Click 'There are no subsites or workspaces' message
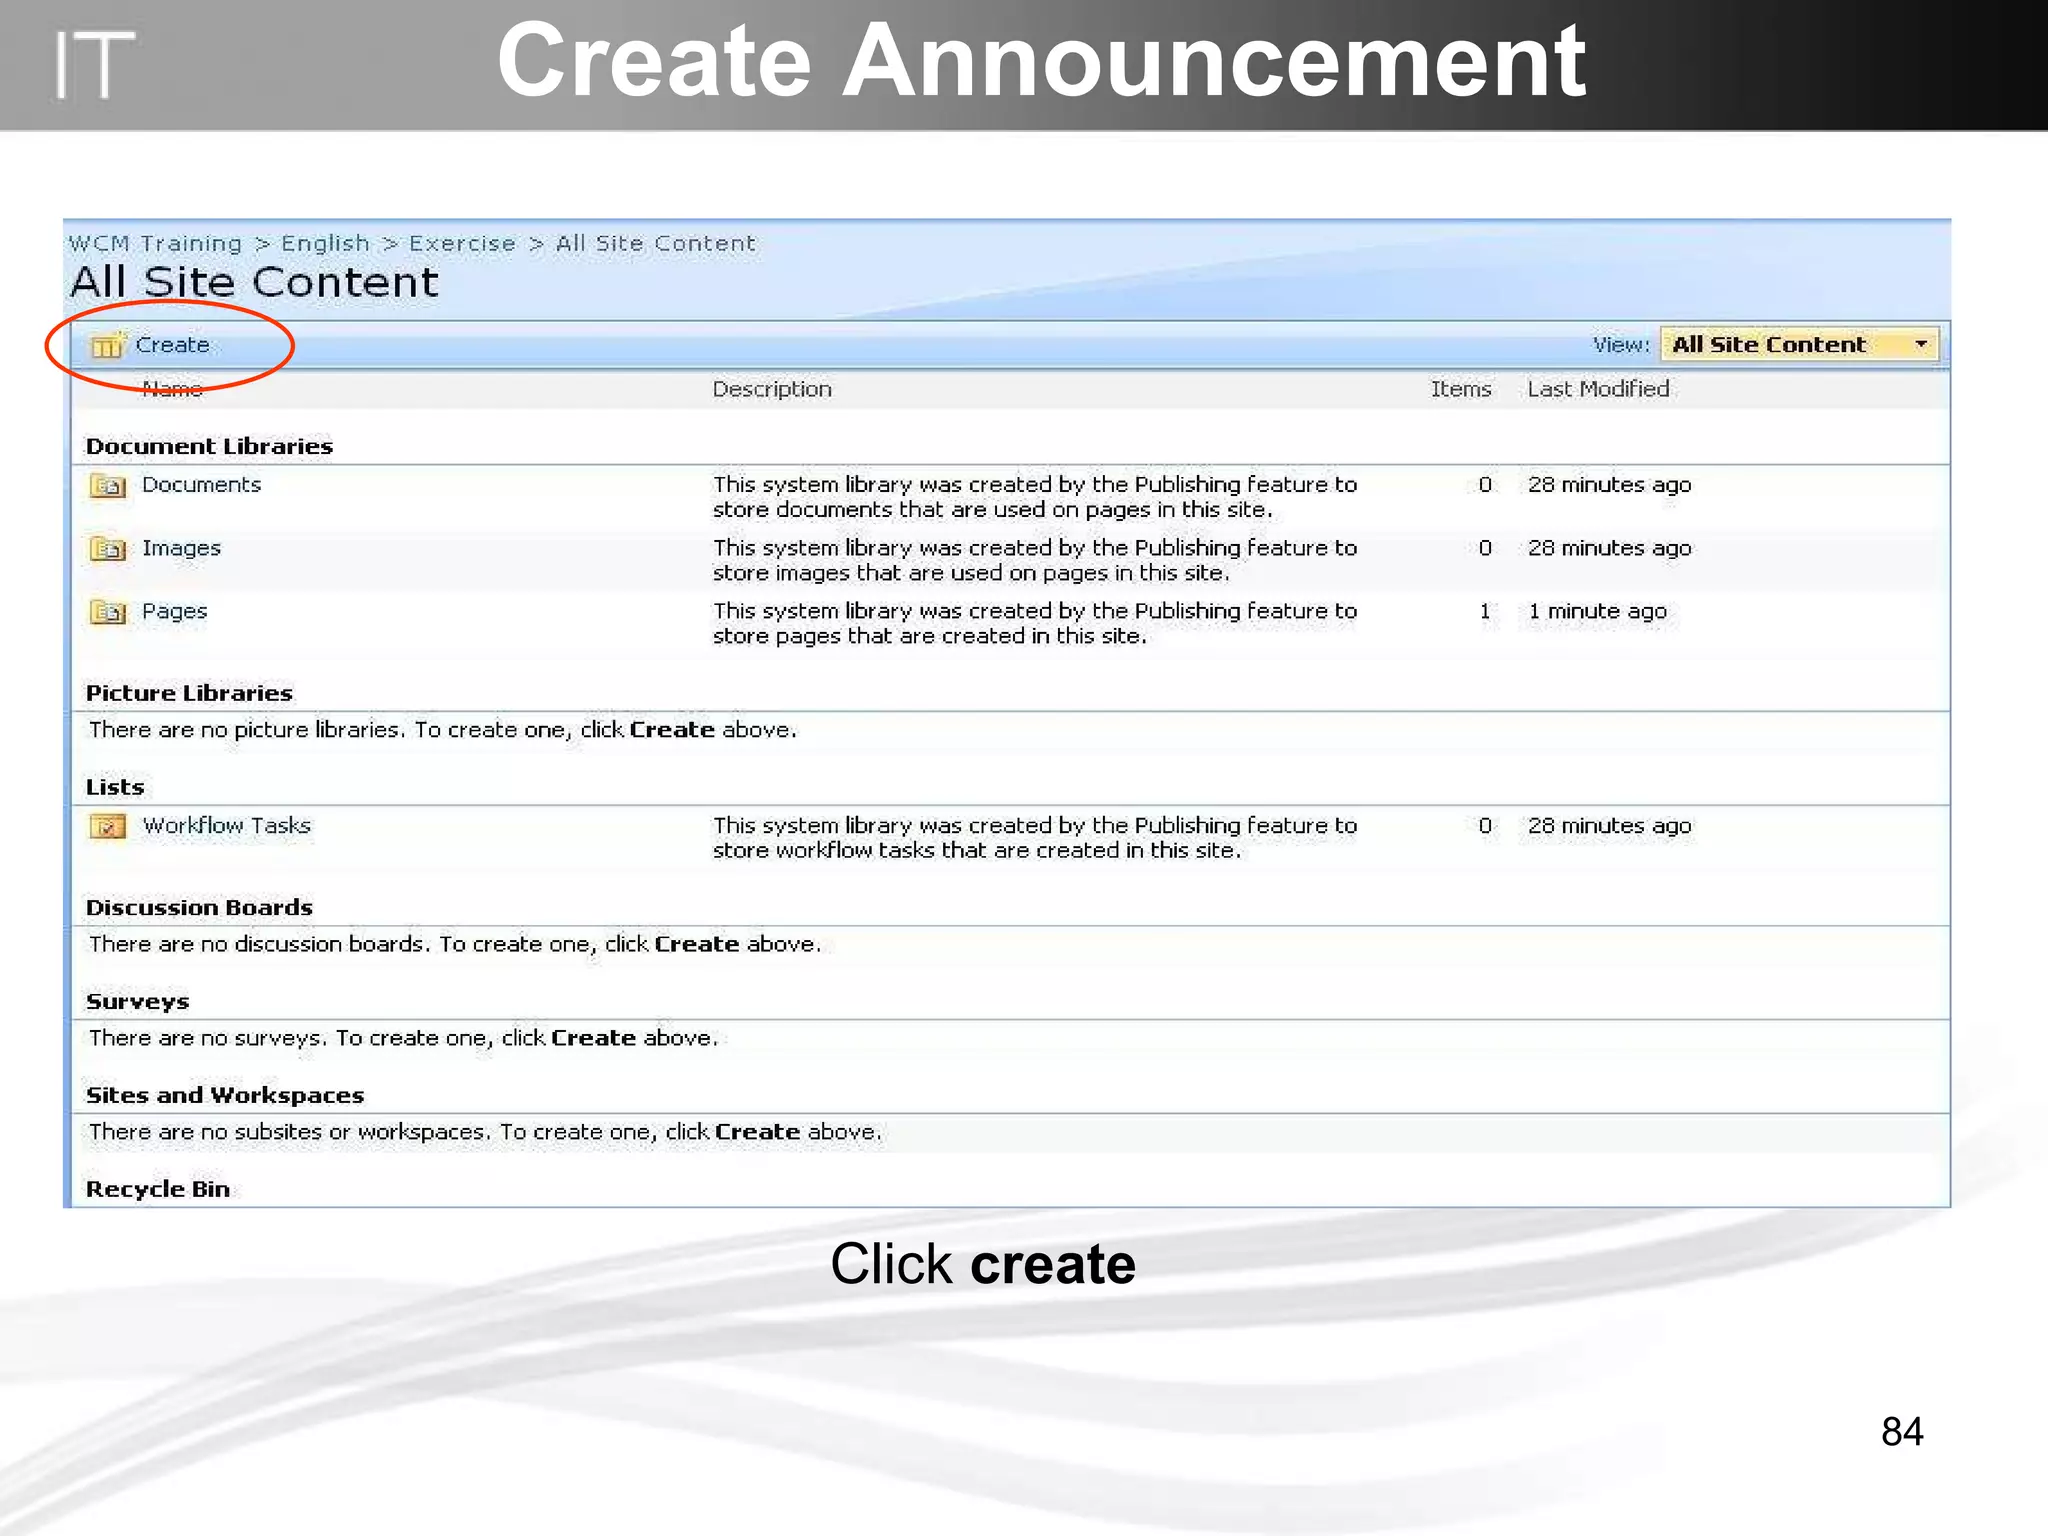Viewport: 2048px width, 1536px height. [485, 1132]
